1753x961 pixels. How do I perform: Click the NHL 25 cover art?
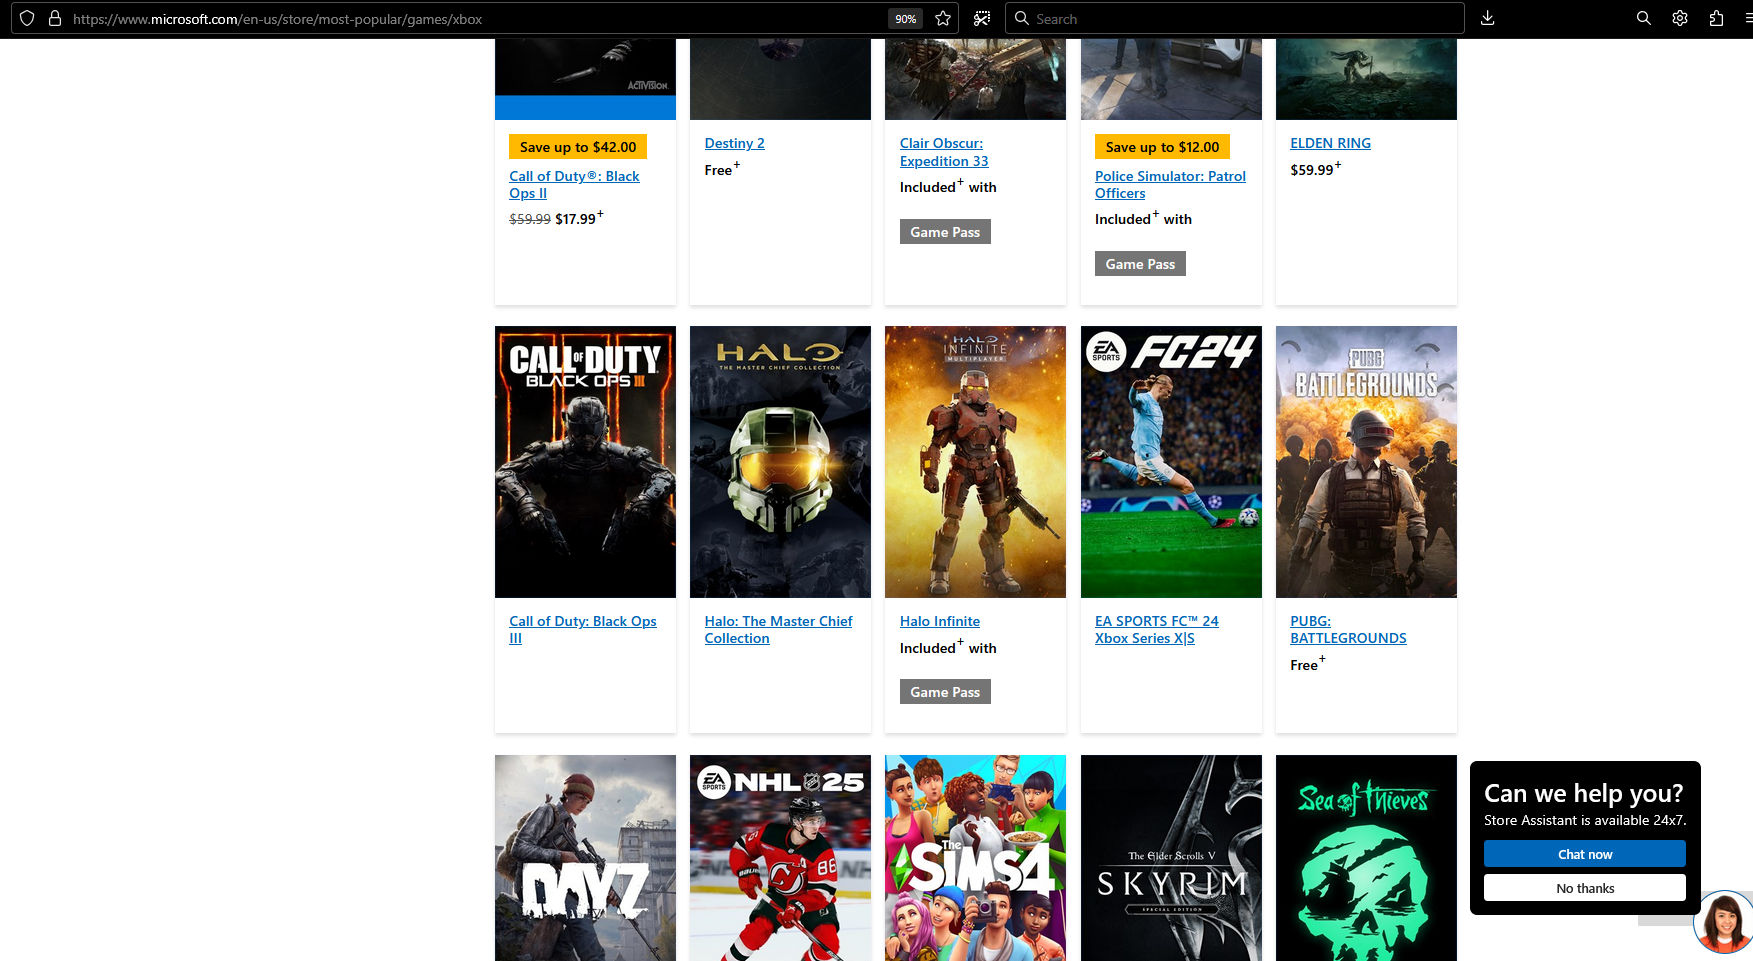tap(780, 858)
